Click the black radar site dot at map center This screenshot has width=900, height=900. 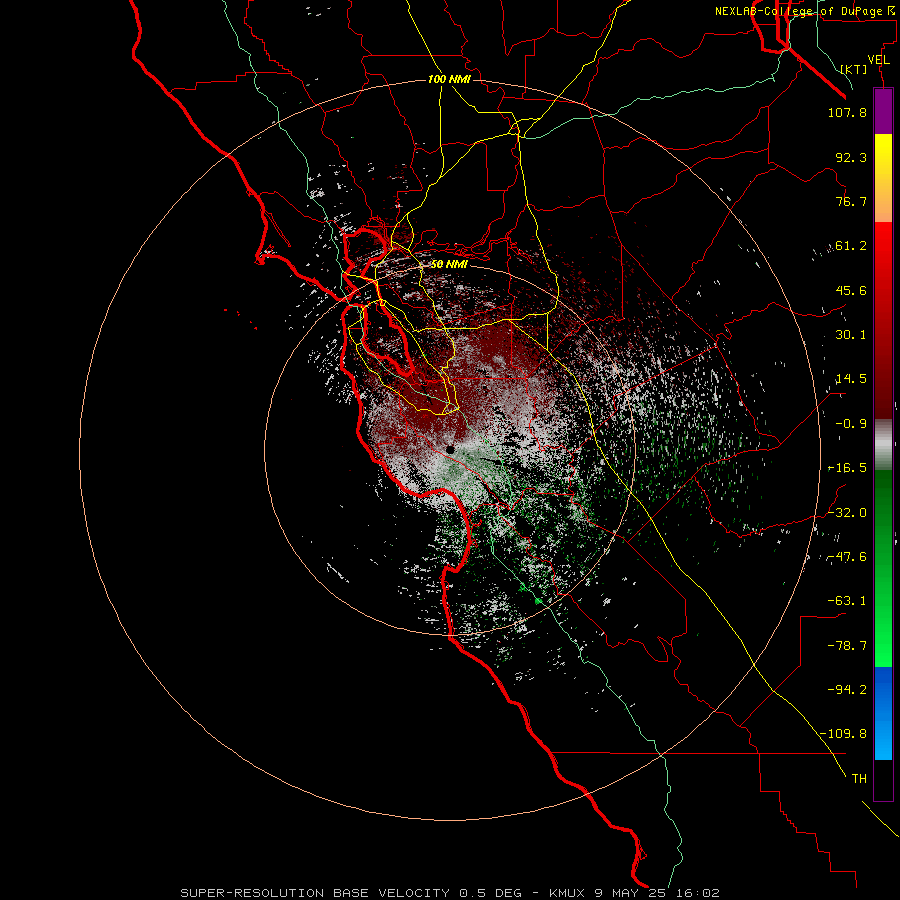451,449
